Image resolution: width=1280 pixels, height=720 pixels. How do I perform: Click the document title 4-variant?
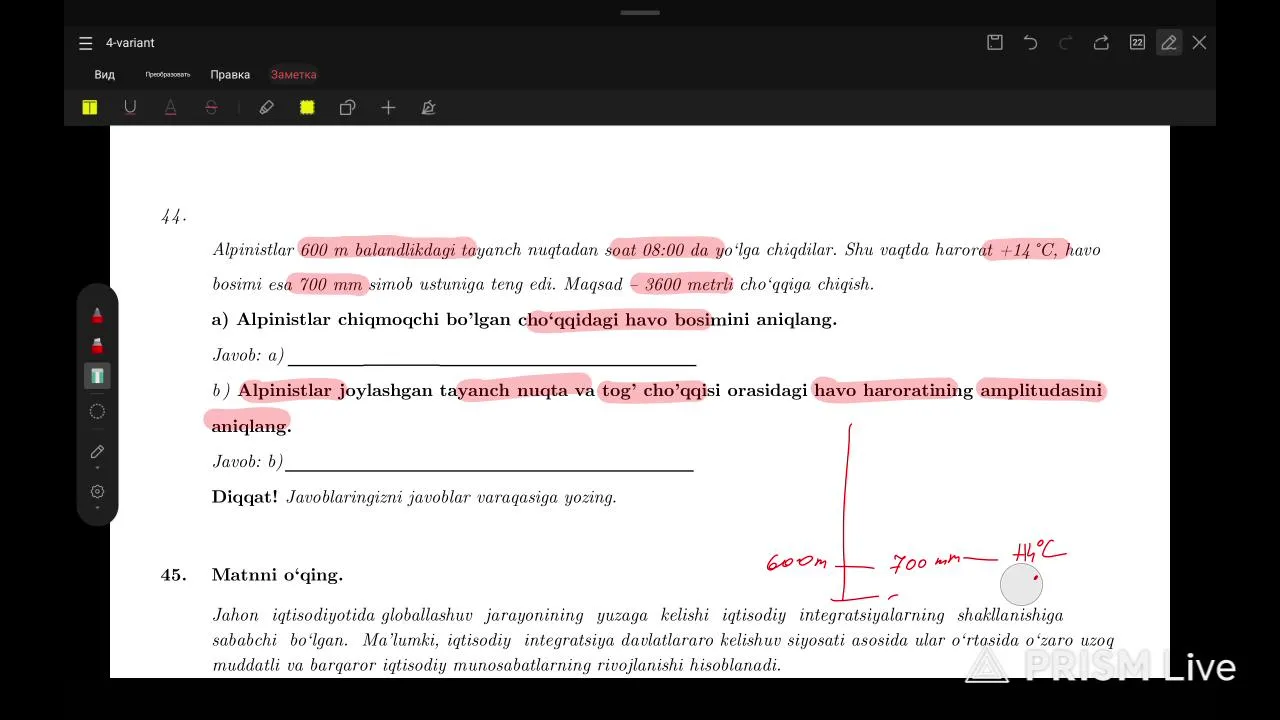pos(130,43)
